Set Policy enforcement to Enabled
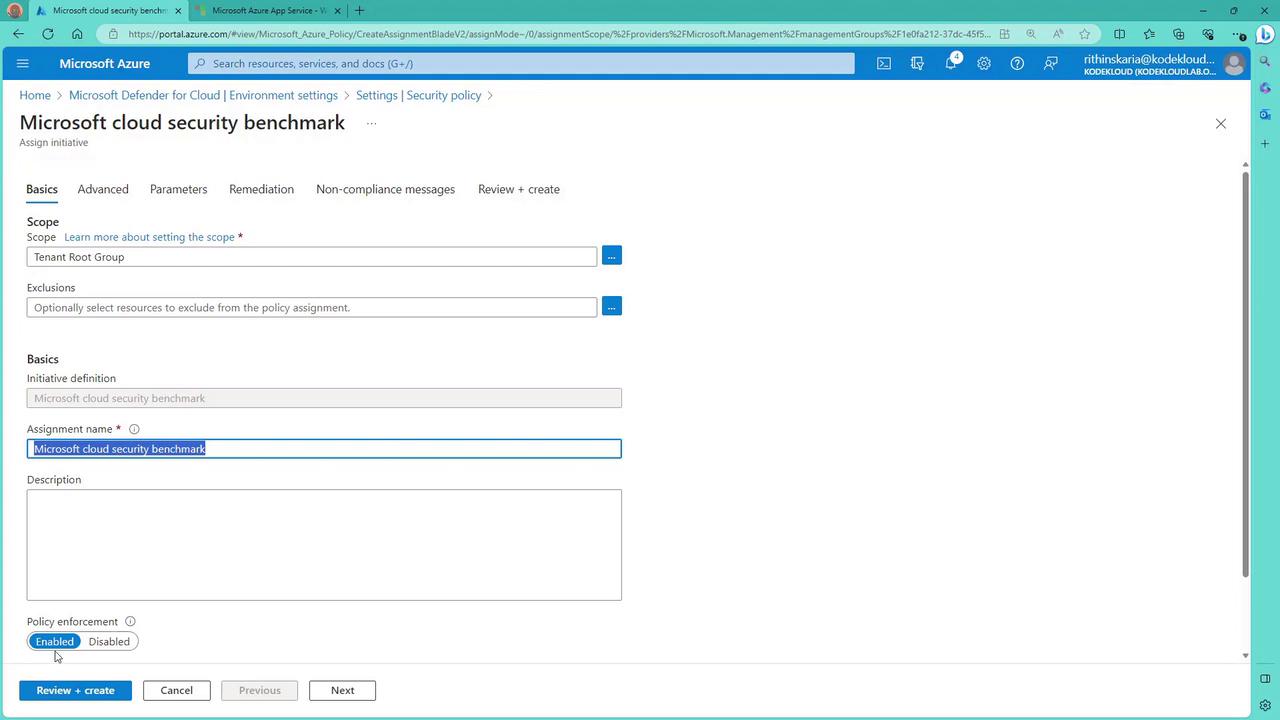 pos(55,641)
